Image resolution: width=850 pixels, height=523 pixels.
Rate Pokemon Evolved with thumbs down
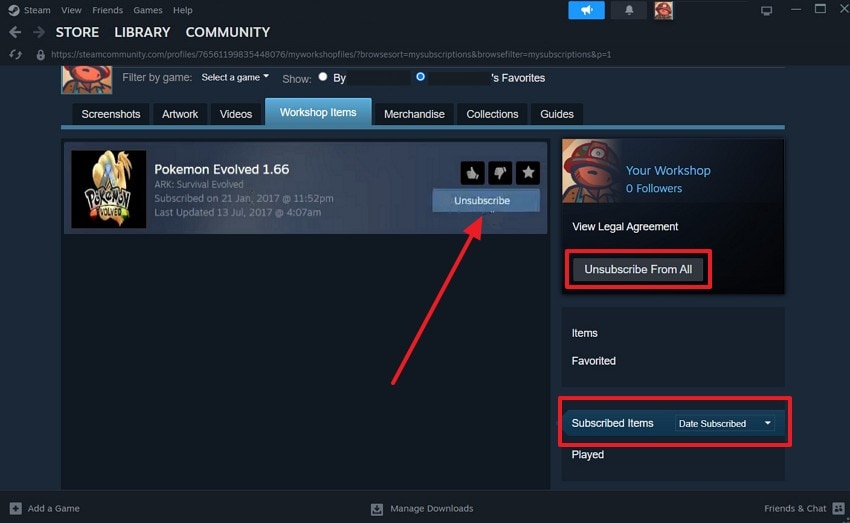pyautogui.click(x=500, y=173)
